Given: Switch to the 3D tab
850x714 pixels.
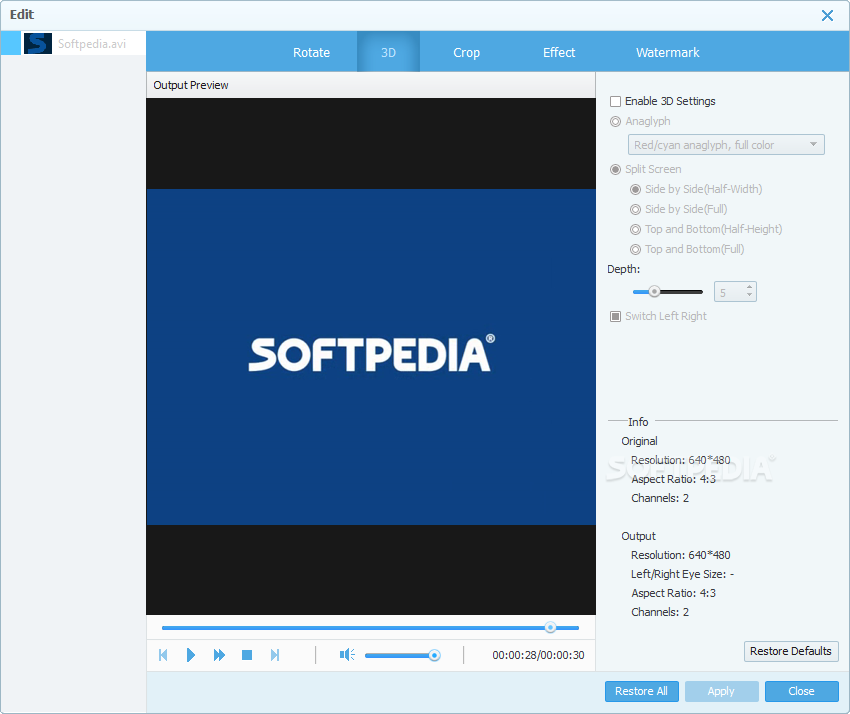Looking at the screenshot, I should 388,53.
